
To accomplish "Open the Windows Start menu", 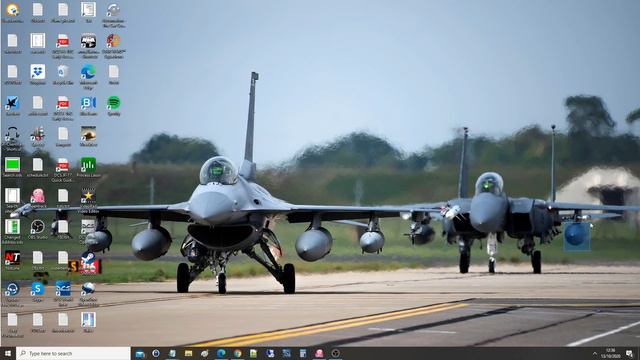I will pos(7,353).
